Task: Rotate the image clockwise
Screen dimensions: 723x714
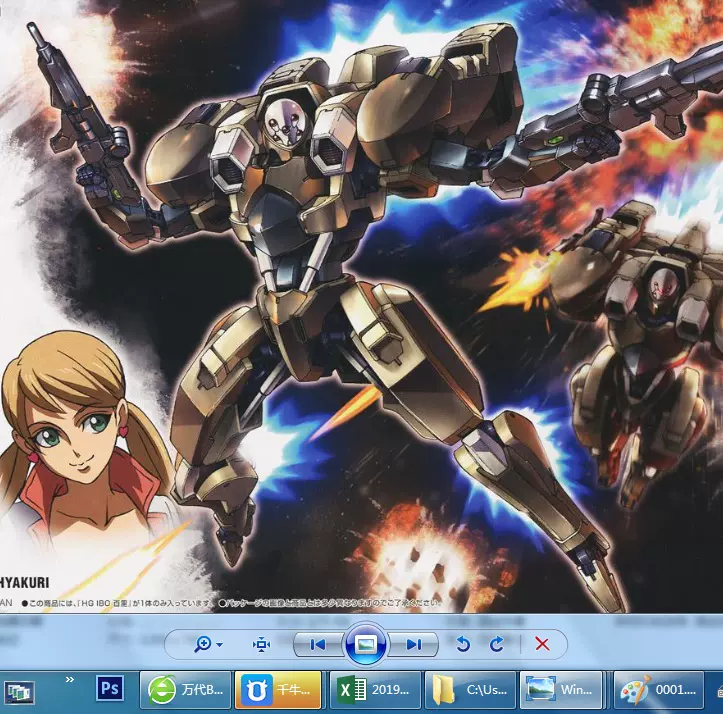Action: pos(497,644)
